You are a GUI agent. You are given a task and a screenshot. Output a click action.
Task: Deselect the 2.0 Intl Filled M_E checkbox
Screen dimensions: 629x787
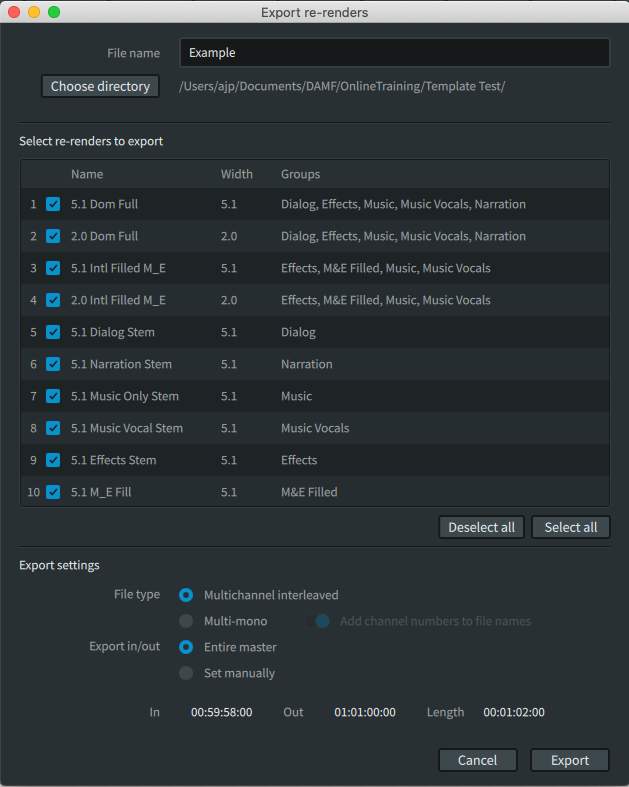[53, 300]
